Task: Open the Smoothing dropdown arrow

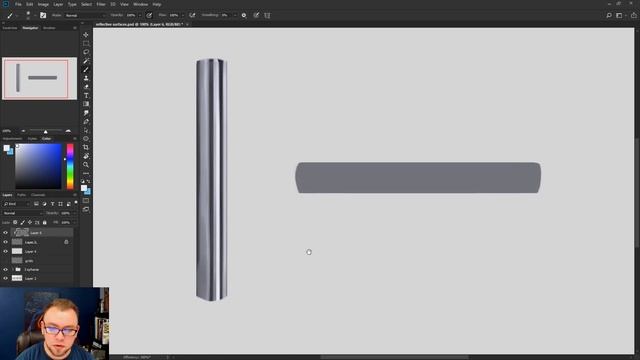Action: 235,15
